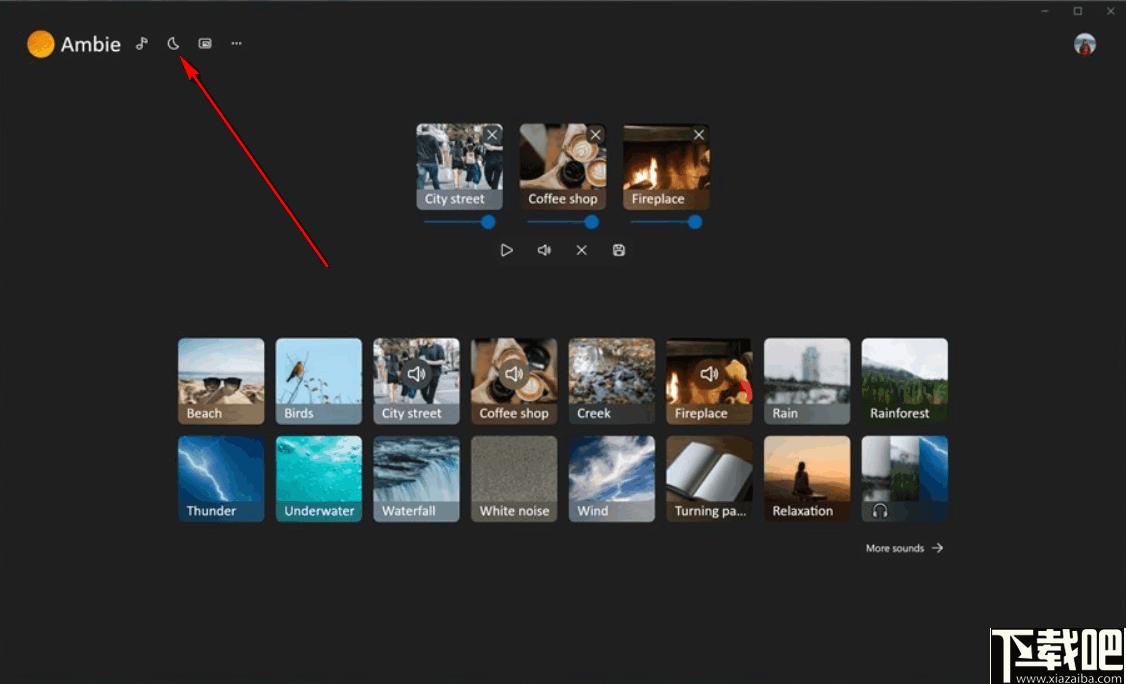Image resolution: width=1126 pixels, height=684 pixels.
Task: Save the current sound mix
Action: 619,250
